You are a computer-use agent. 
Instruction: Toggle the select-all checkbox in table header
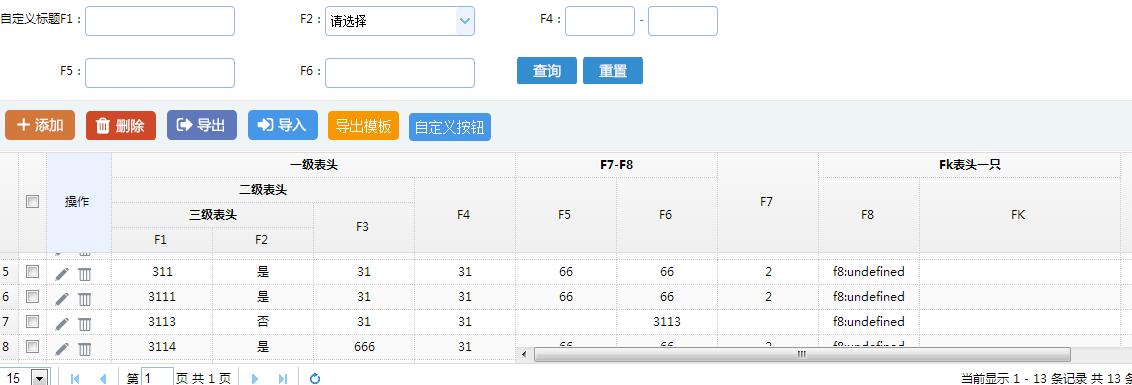(32, 202)
